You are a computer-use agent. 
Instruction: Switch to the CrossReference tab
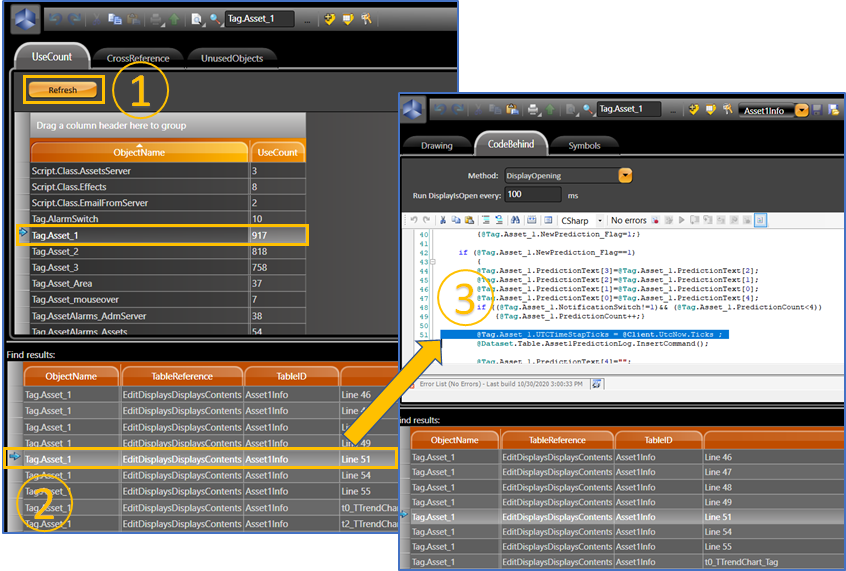(138, 58)
